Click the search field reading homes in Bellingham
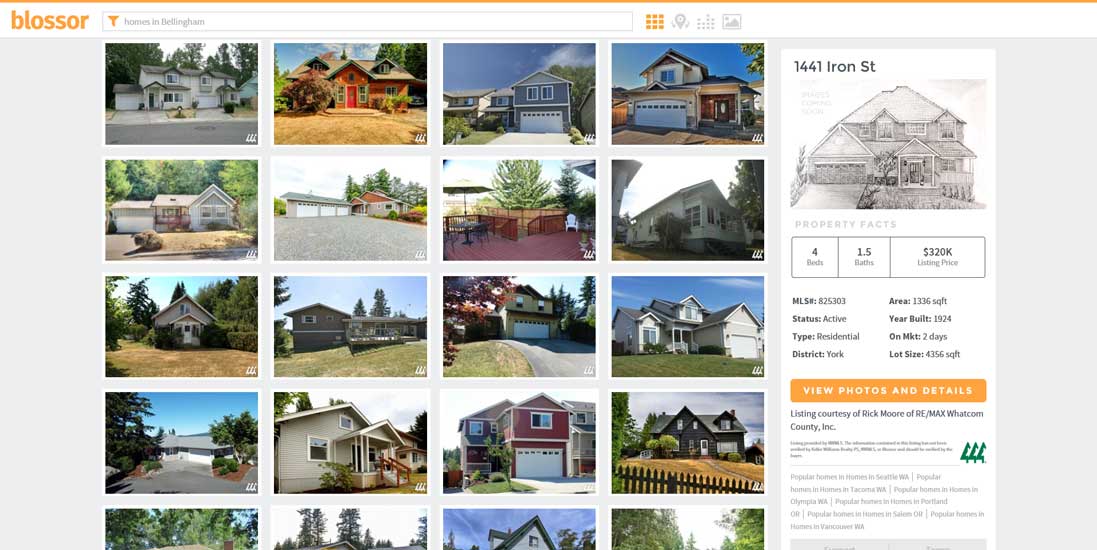1097x550 pixels. click(367, 22)
